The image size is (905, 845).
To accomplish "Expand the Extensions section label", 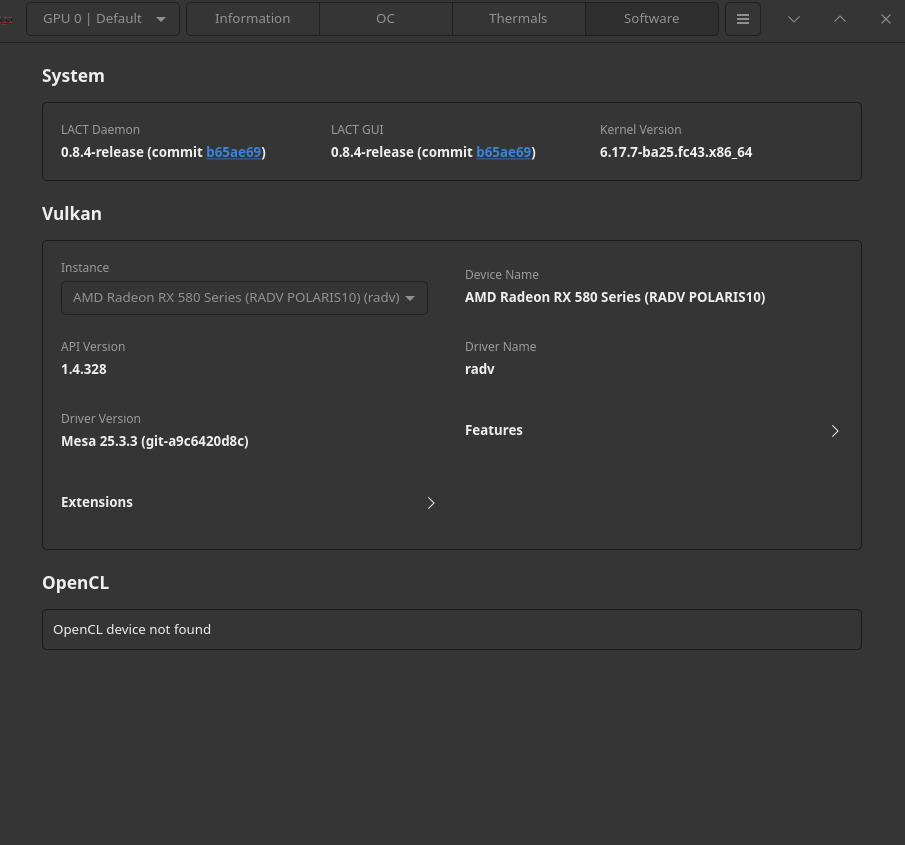I will 97,502.
